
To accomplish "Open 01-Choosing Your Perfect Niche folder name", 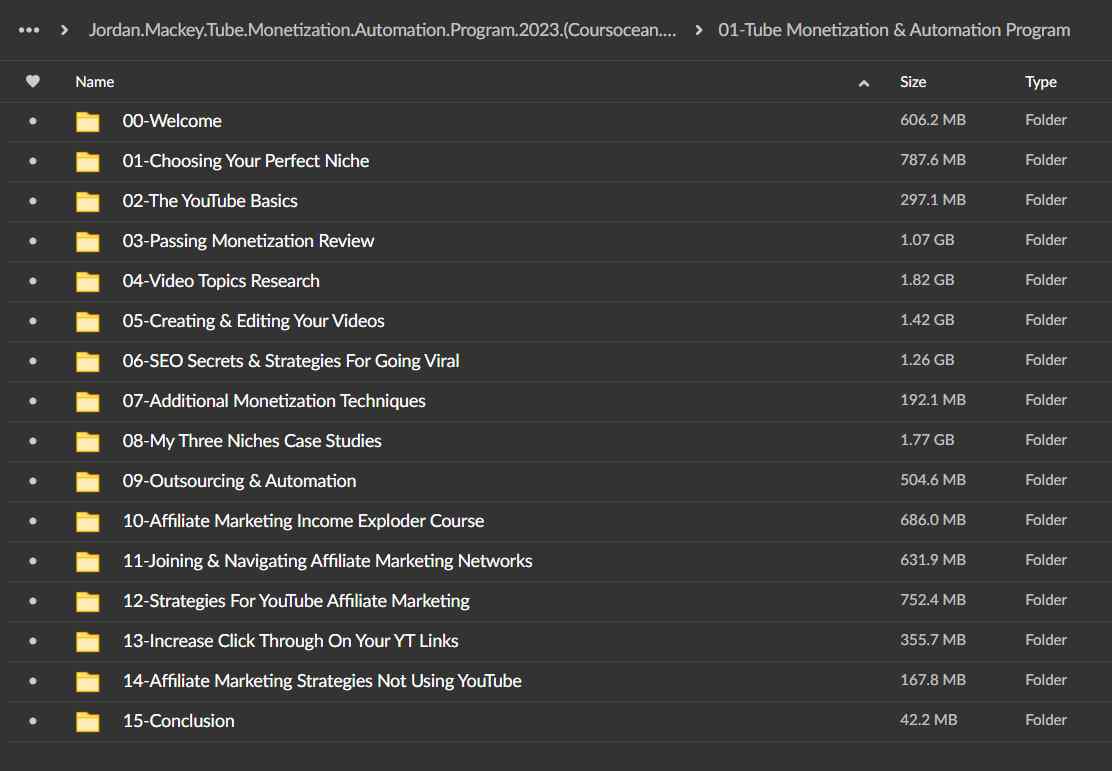I will pos(245,161).
